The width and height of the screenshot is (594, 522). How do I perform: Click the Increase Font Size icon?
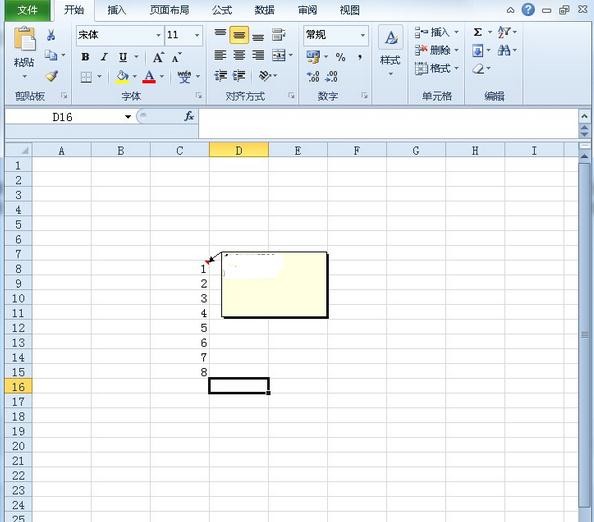[x=158, y=57]
